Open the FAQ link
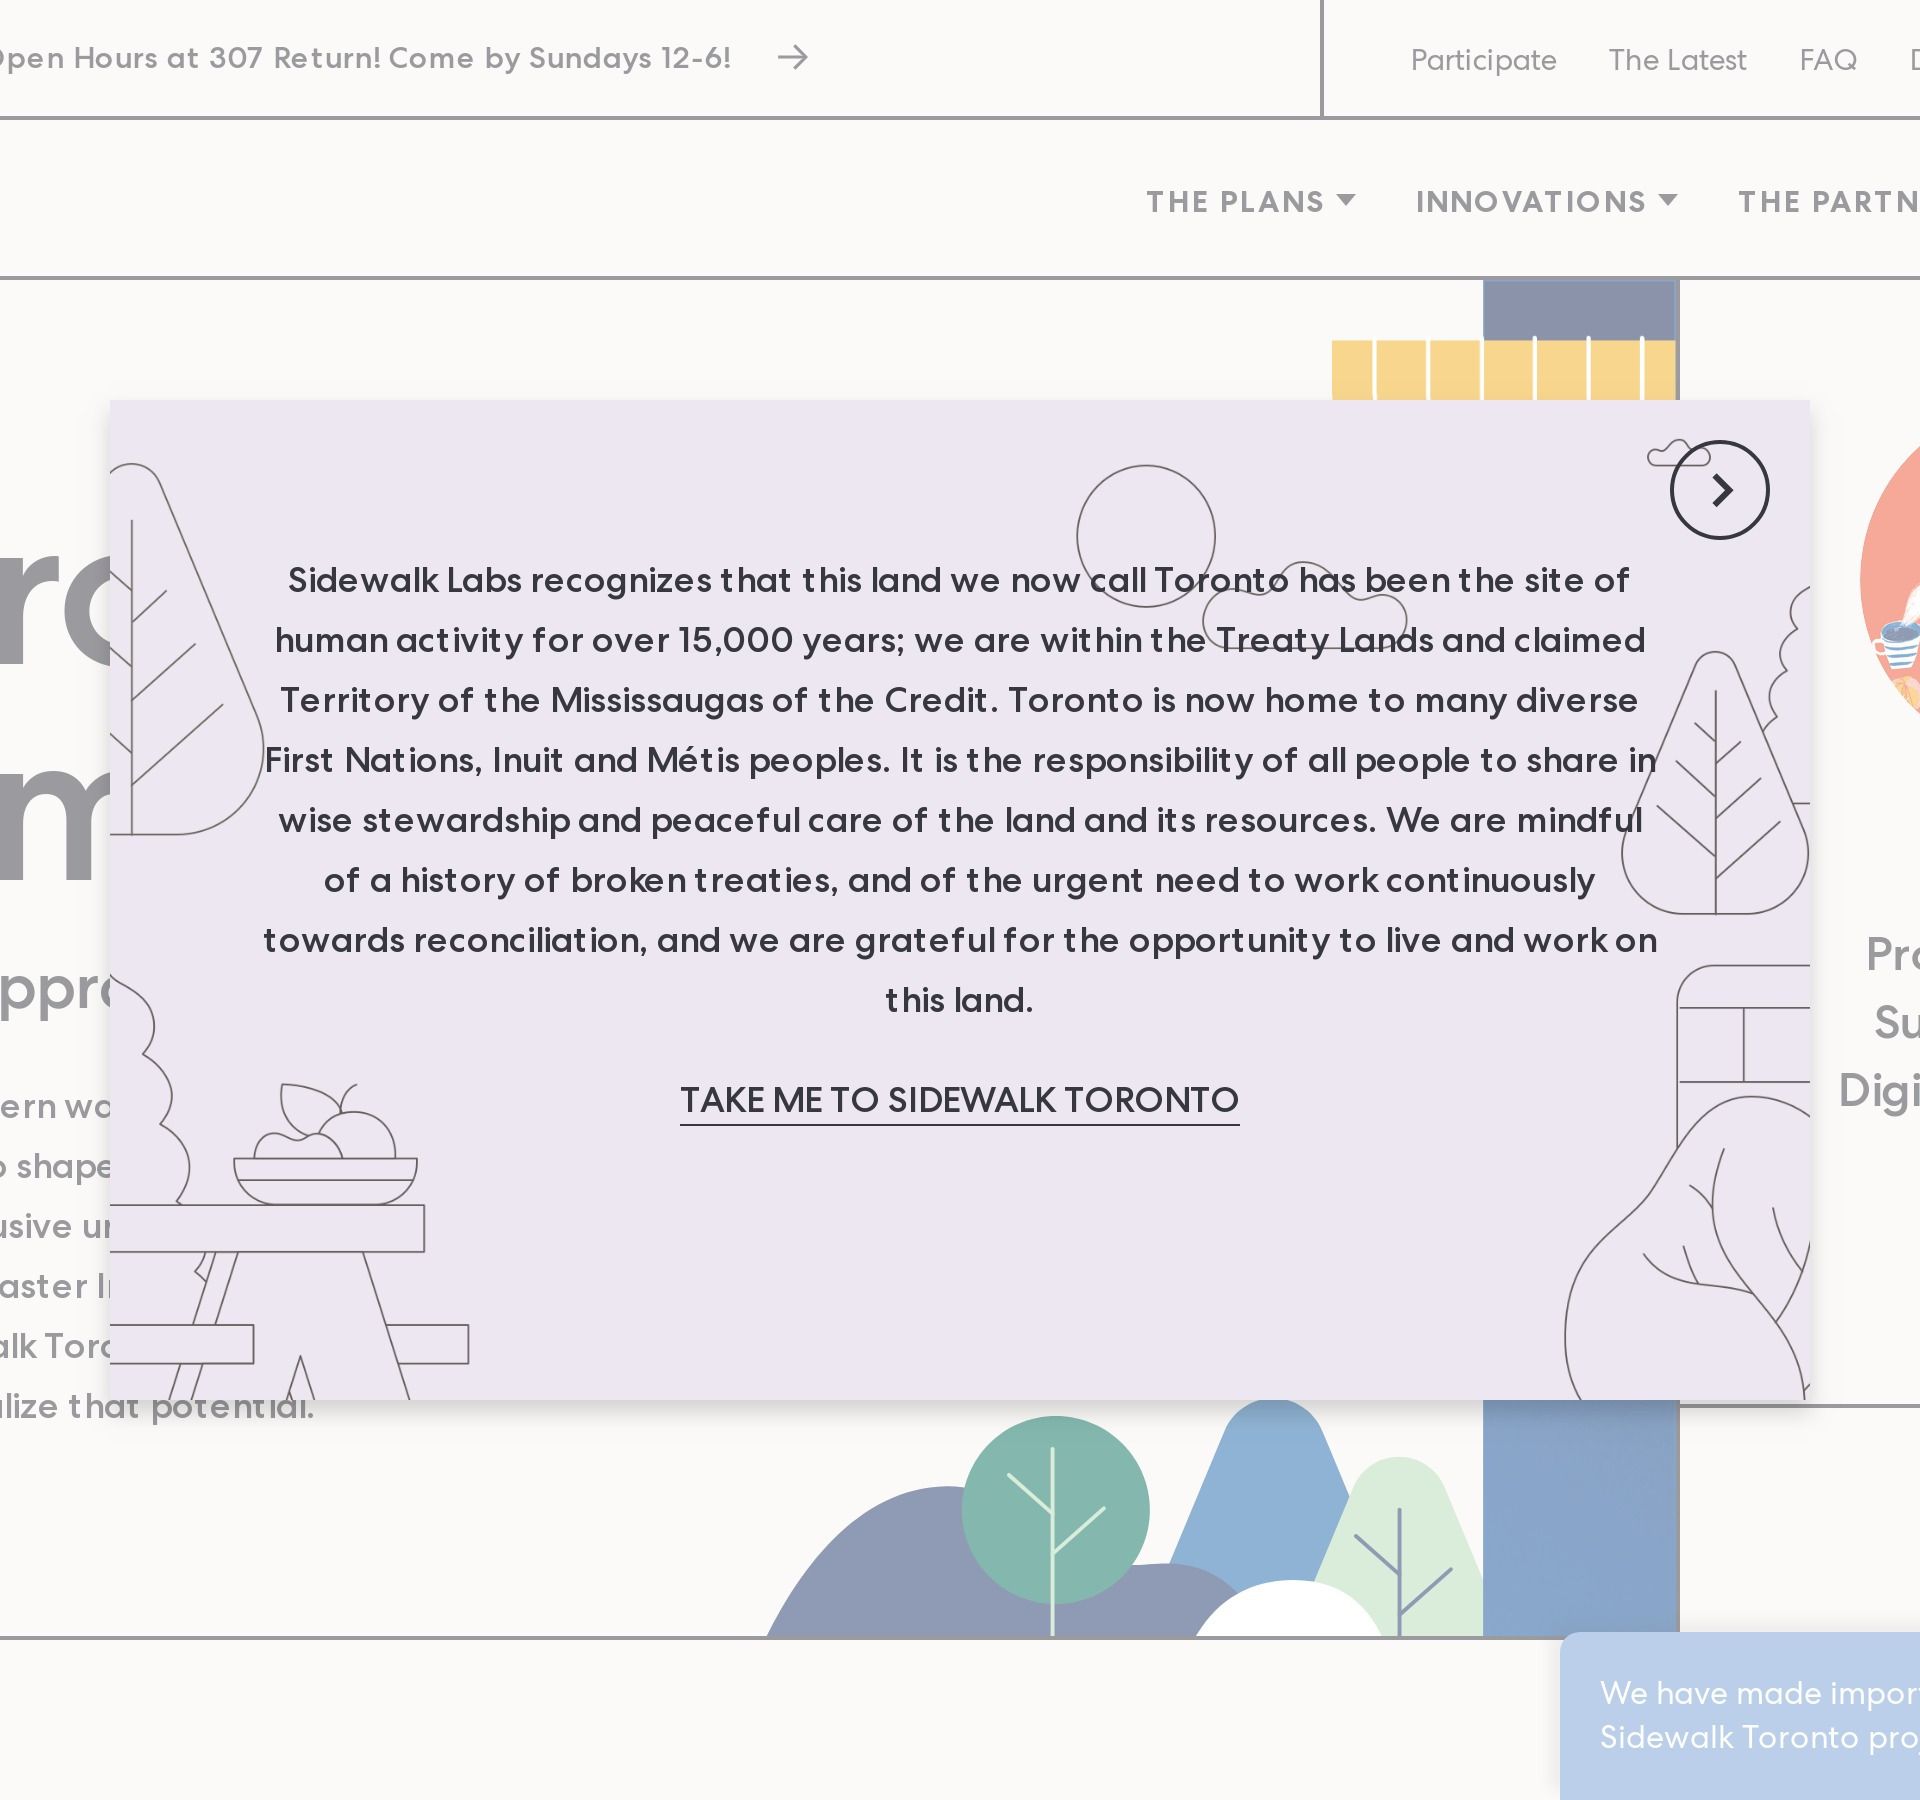This screenshot has height=1800, width=1920. (1828, 60)
